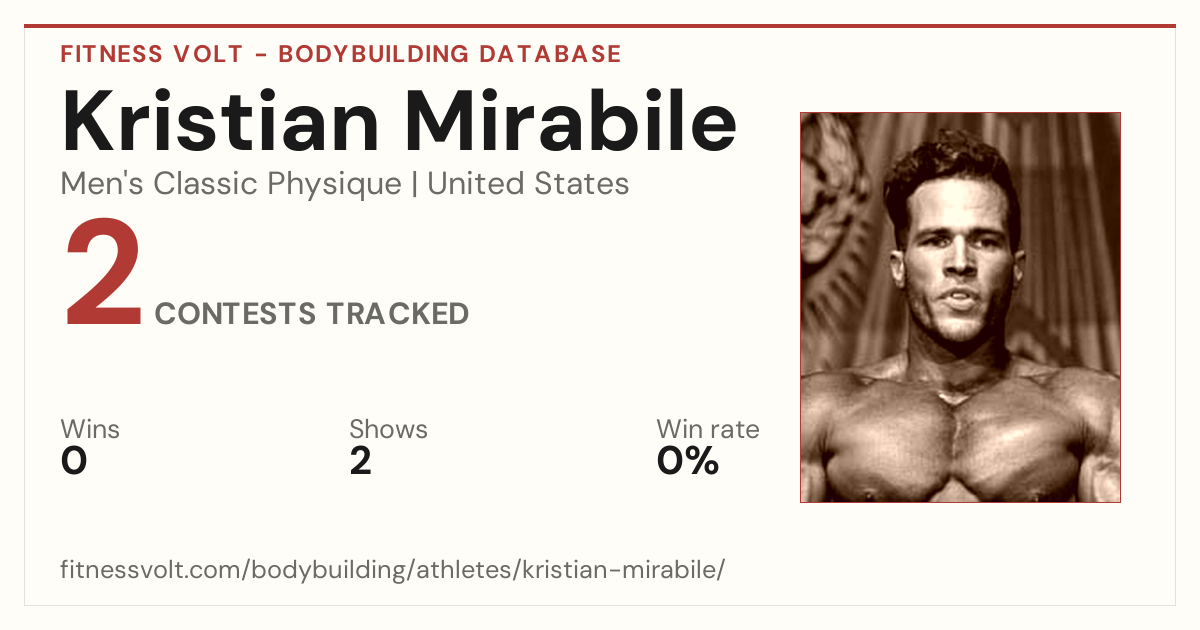
Task: Click the United States country label
Action: click(x=528, y=184)
